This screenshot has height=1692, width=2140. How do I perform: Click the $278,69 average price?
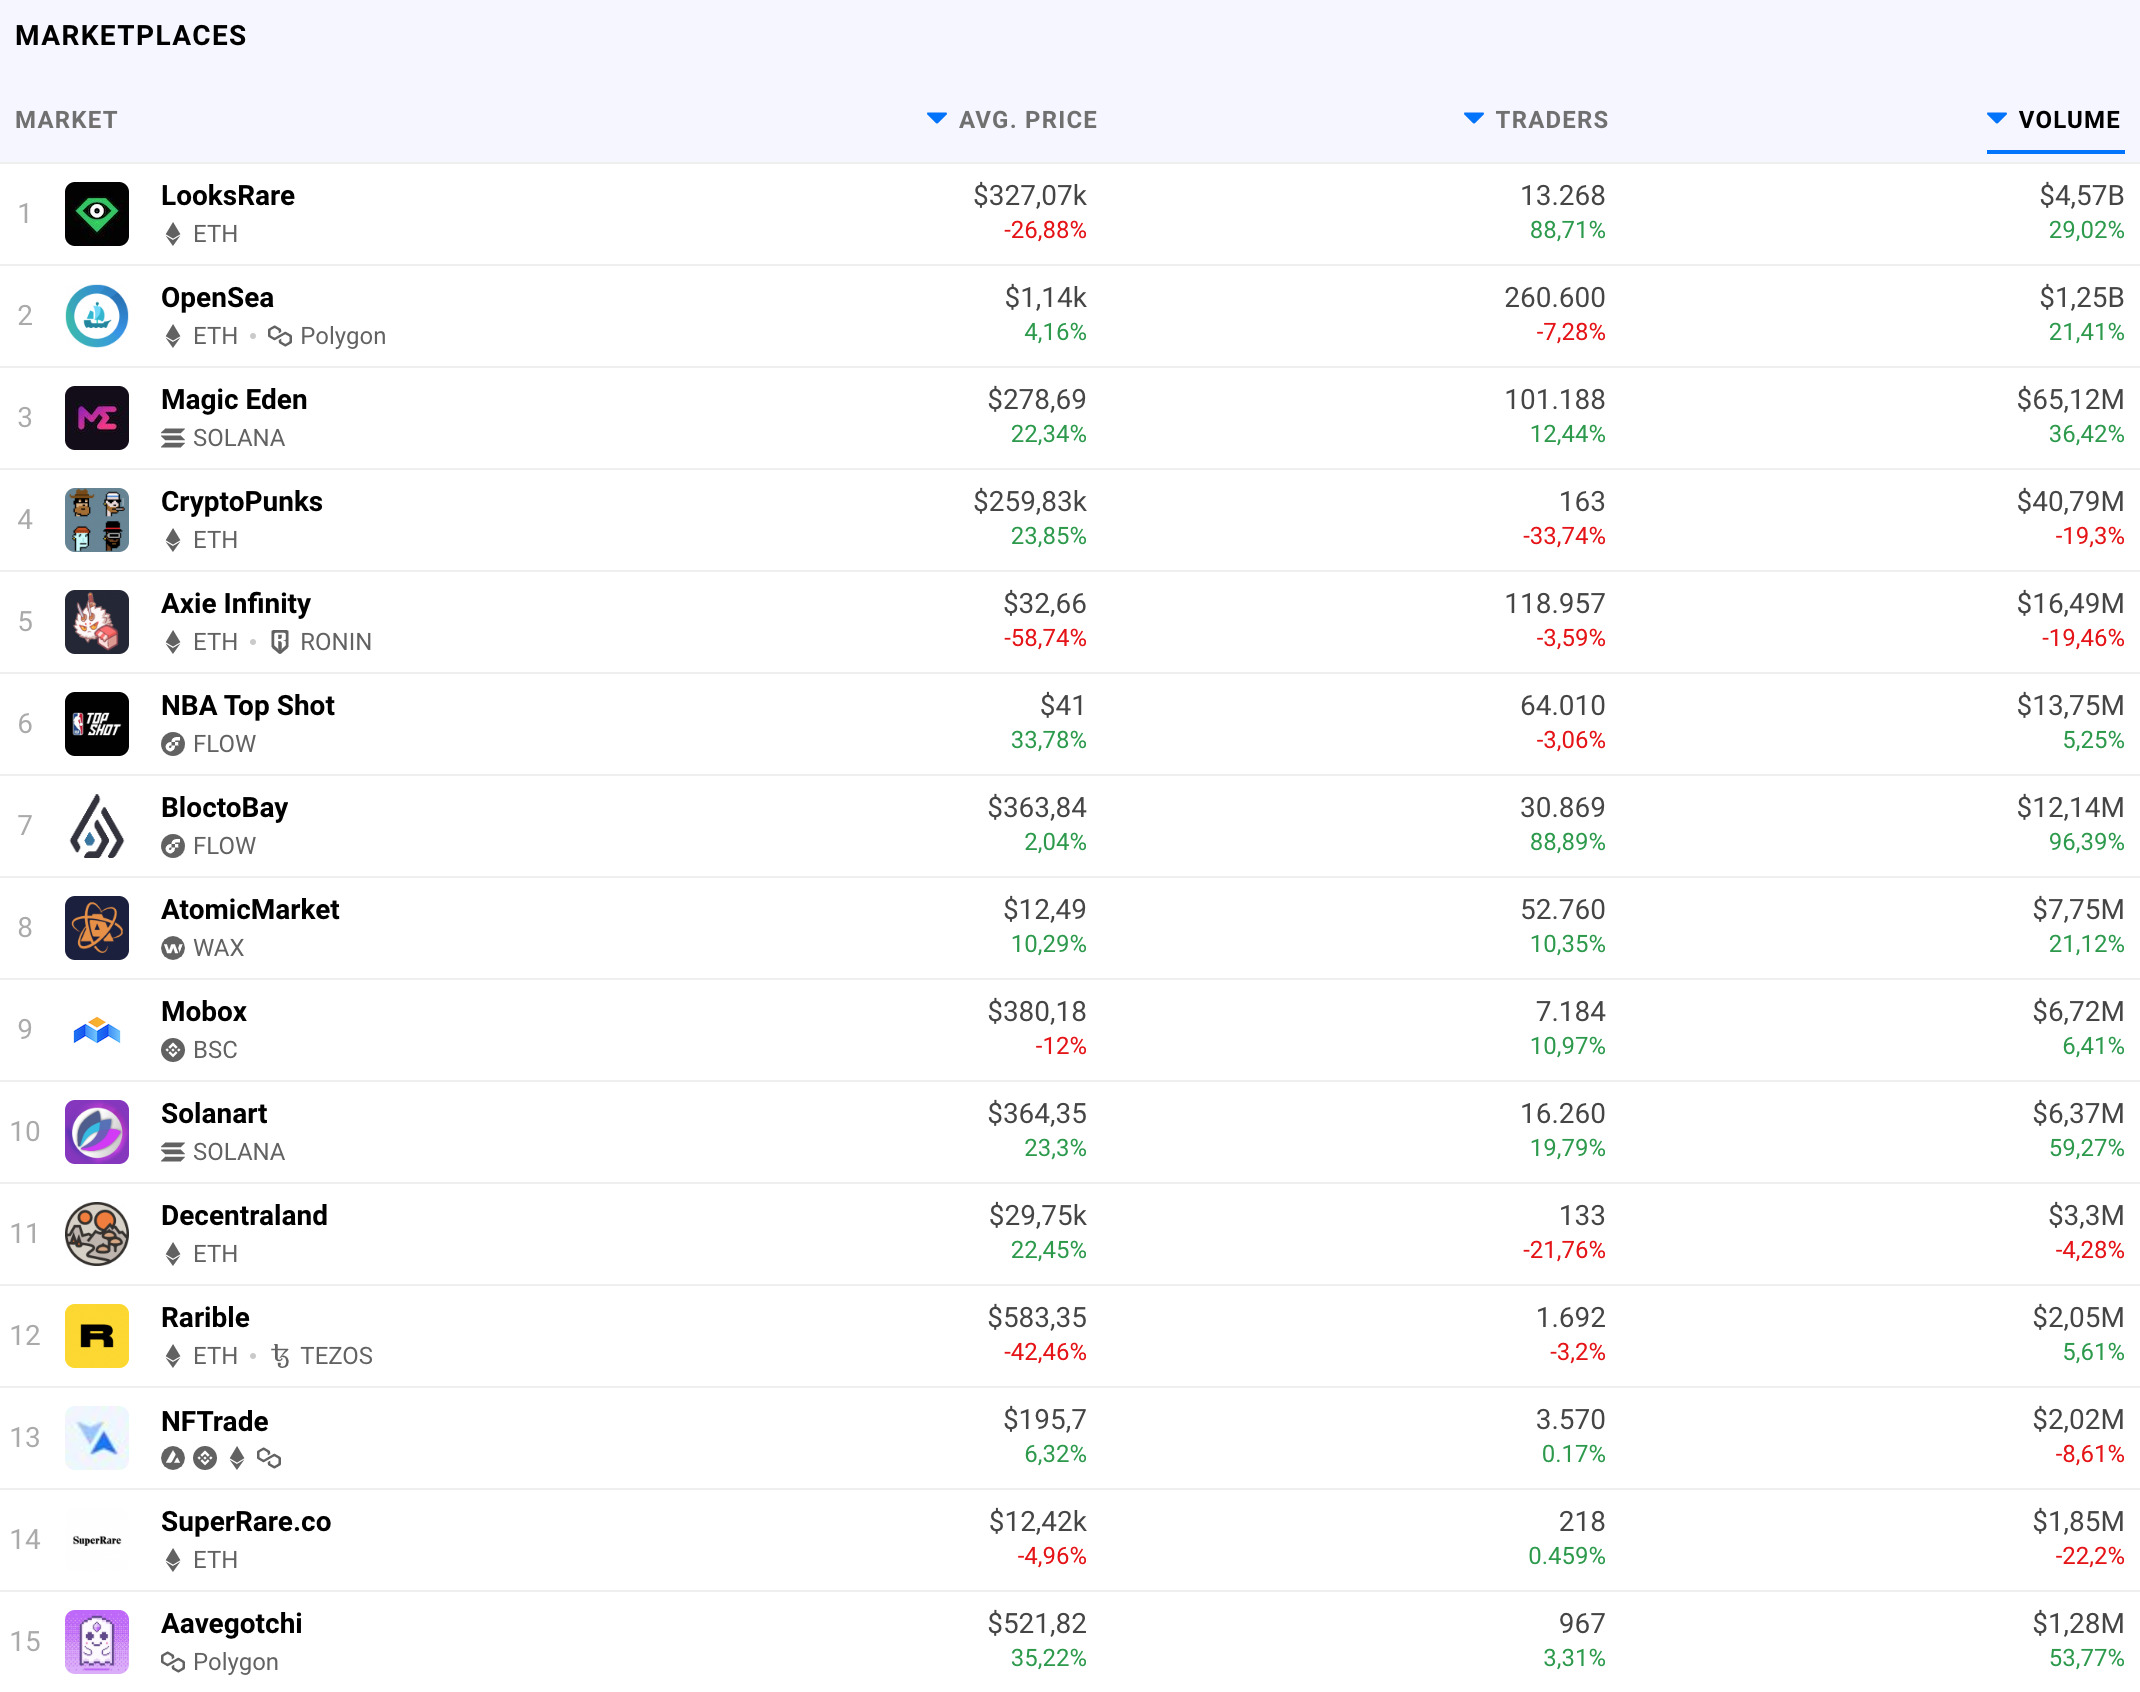click(x=1037, y=400)
